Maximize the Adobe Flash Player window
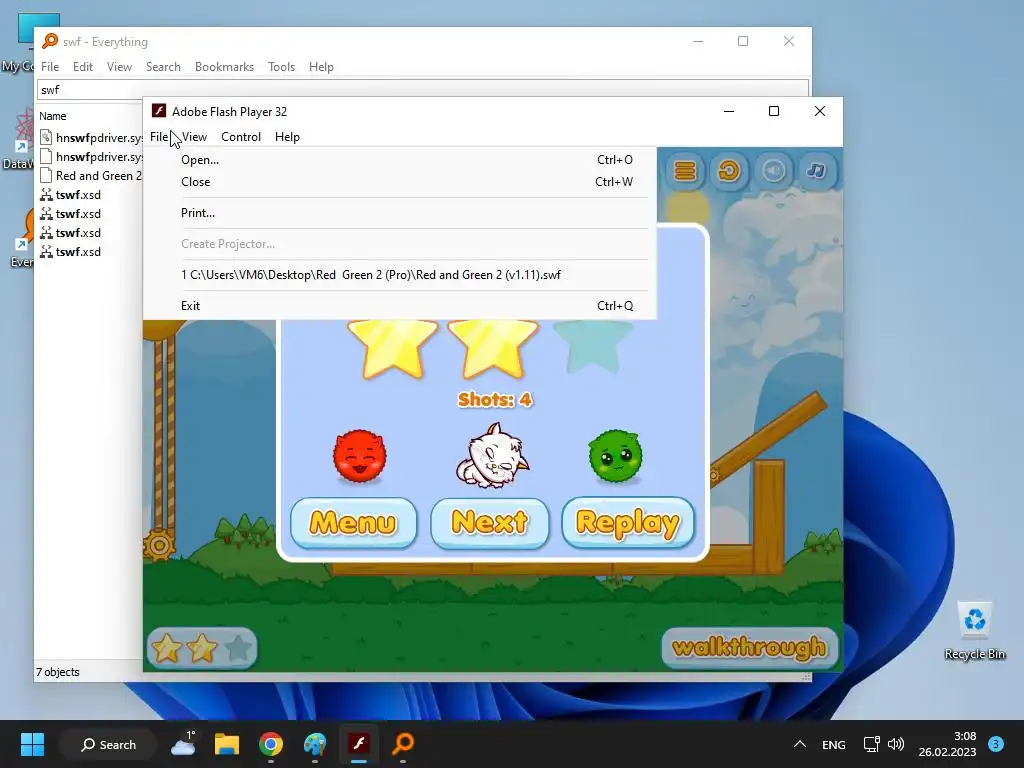This screenshot has height=768, width=1024. pyautogui.click(x=774, y=112)
